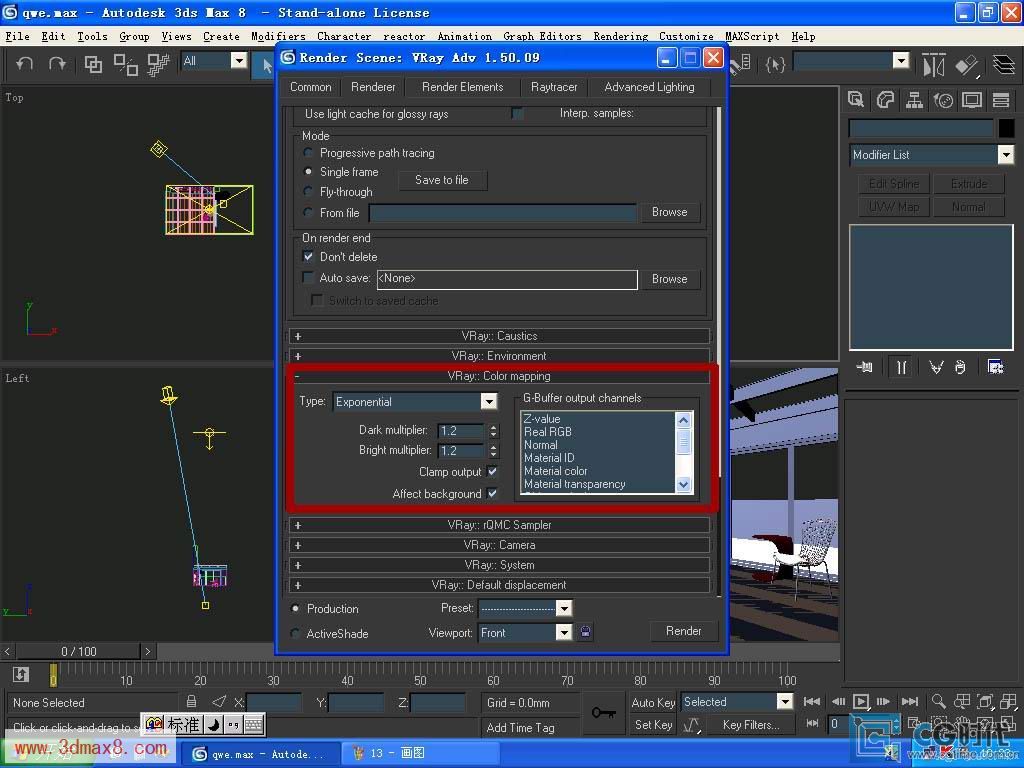Open Color mapping Type dropdown

point(488,401)
